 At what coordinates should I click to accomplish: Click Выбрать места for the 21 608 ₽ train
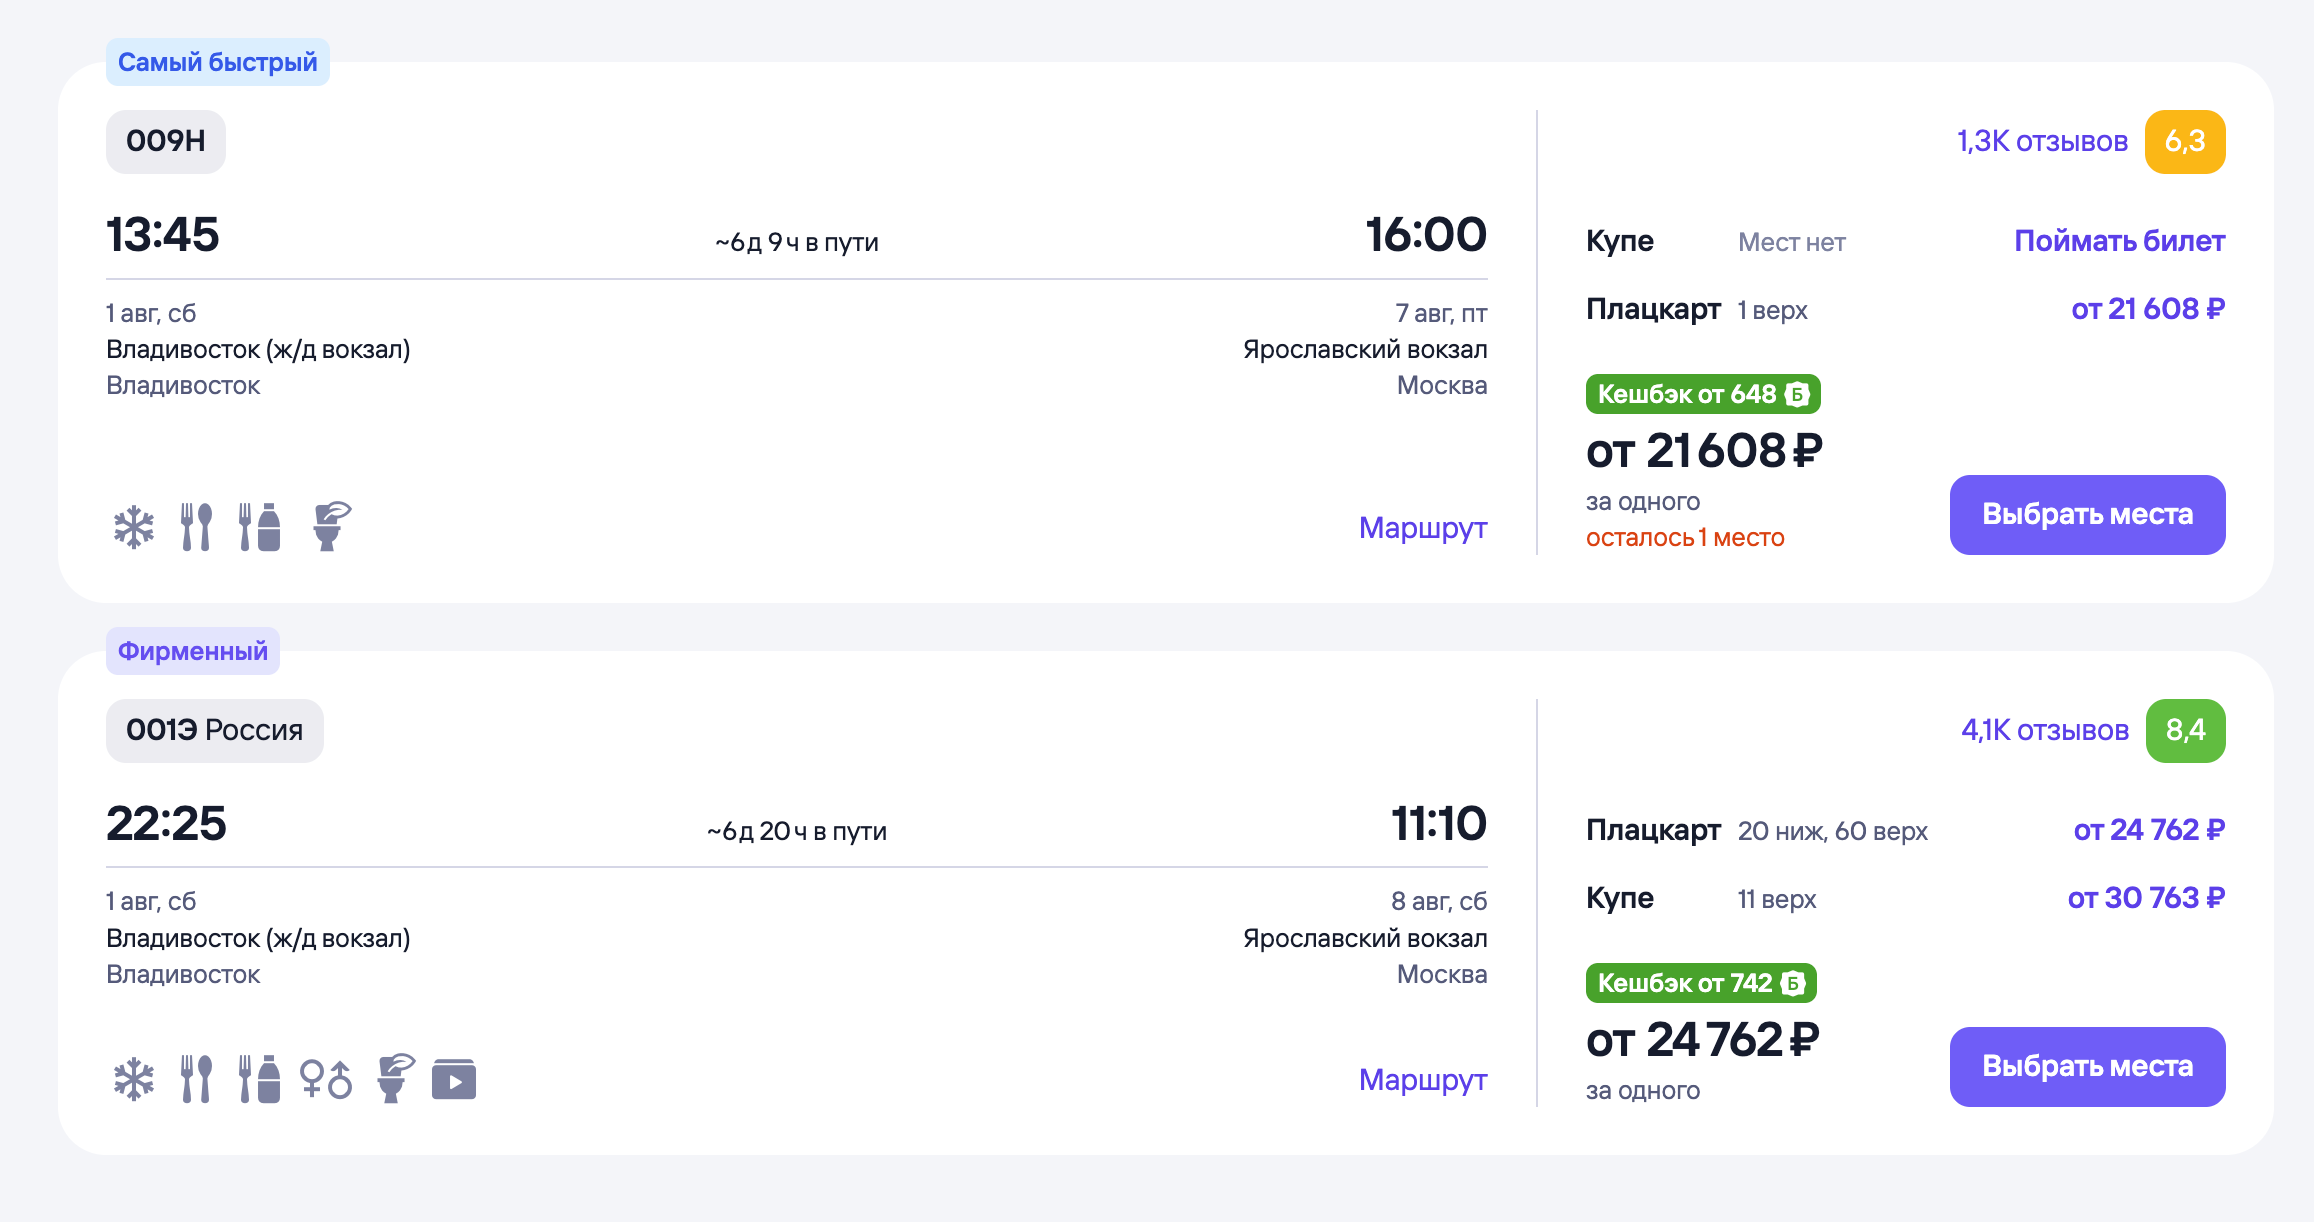coord(2087,514)
